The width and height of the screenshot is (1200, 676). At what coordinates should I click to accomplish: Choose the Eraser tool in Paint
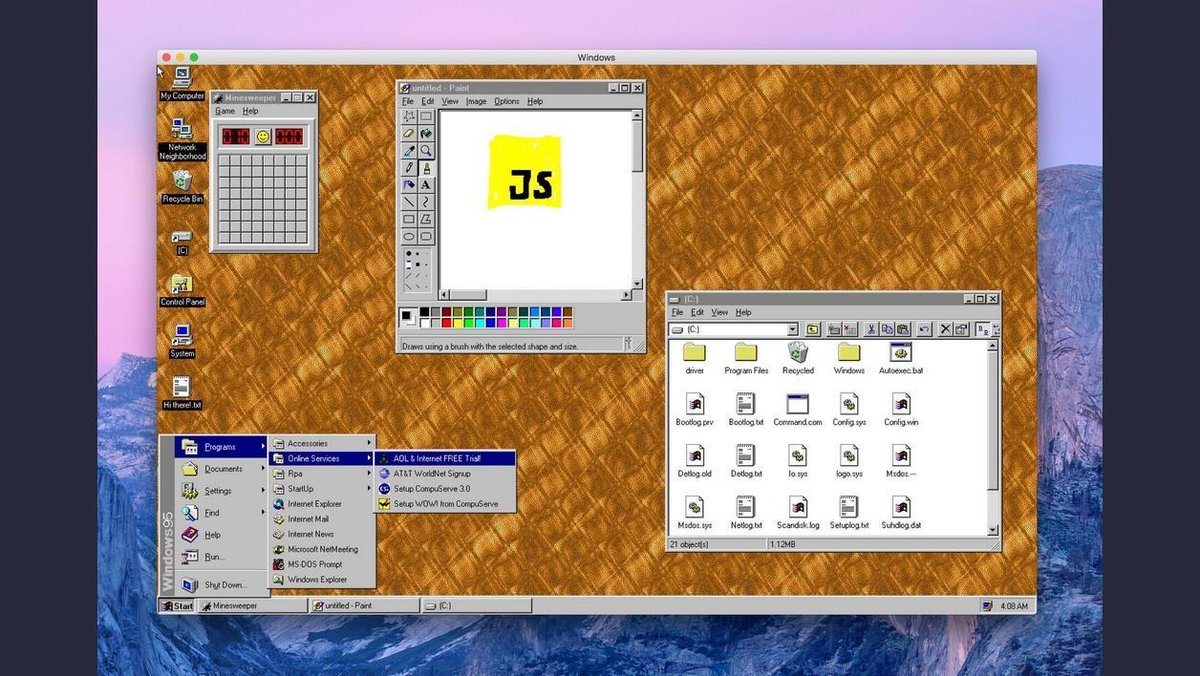(409, 133)
